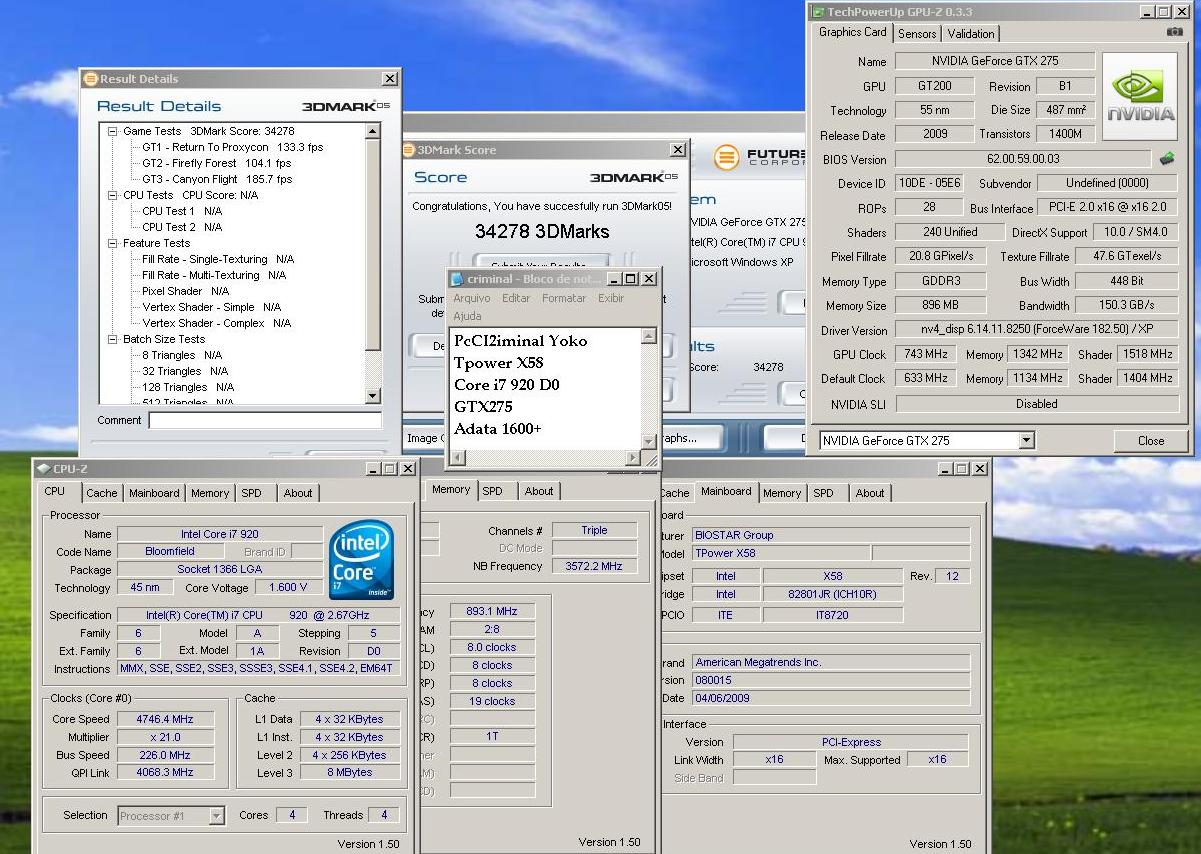Click the notepad horizontal scroll right arrow

coord(633,458)
